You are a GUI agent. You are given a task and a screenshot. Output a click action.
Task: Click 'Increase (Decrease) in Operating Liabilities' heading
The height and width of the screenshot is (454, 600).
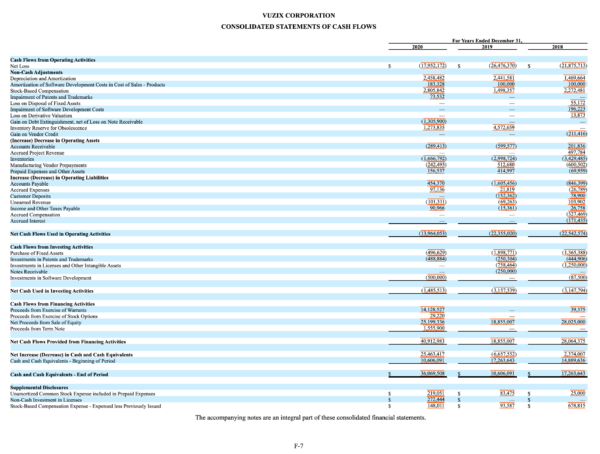point(59,177)
